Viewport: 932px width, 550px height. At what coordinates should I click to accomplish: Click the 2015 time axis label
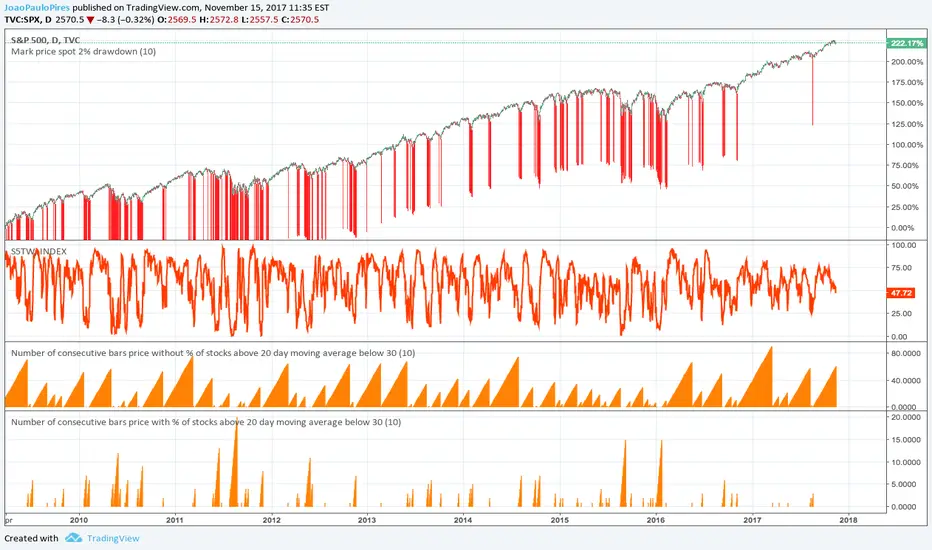[559, 520]
